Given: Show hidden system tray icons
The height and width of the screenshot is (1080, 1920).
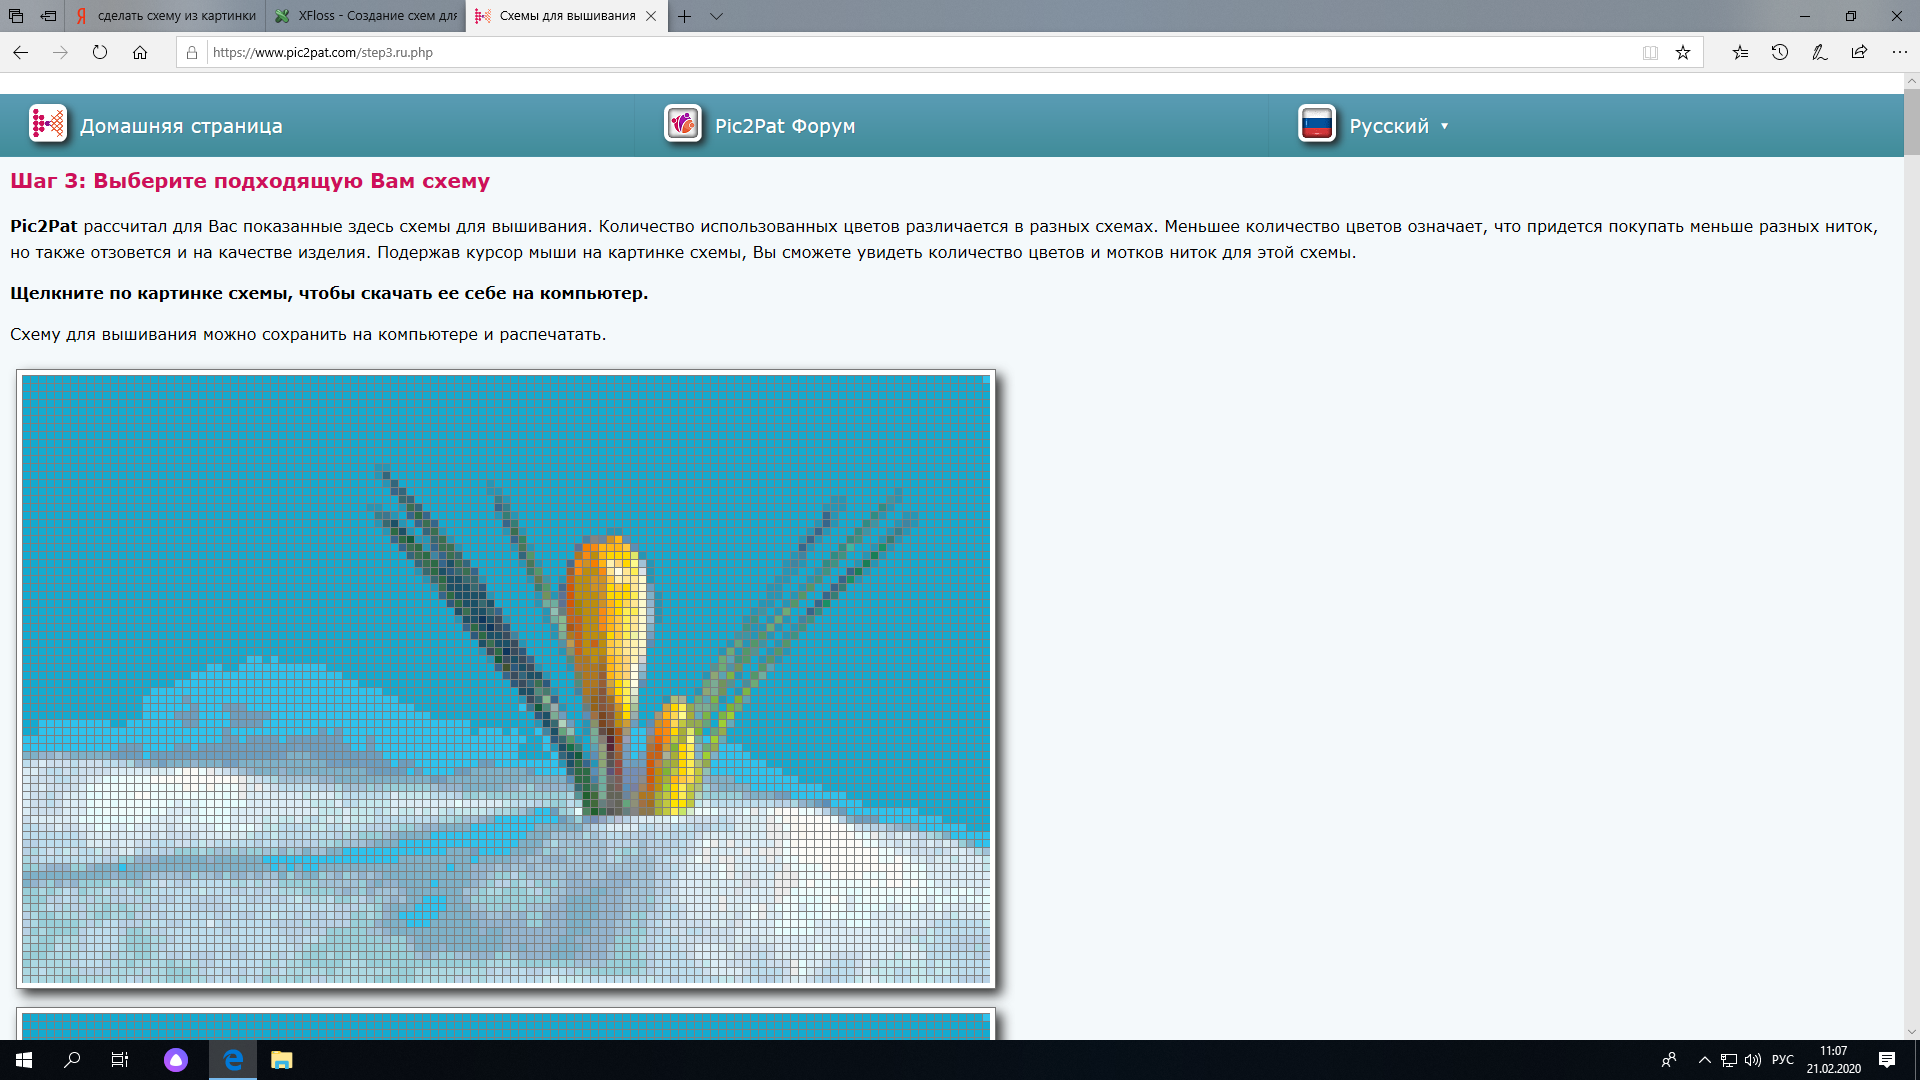Looking at the screenshot, I should 1704,1060.
